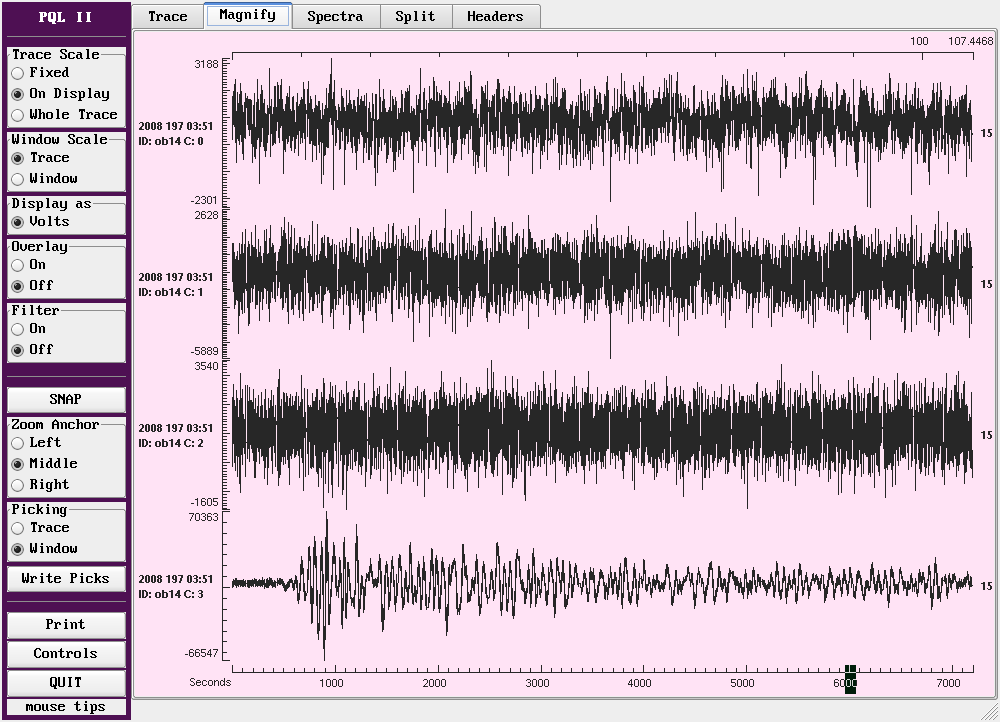This screenshot has height=722, width=1000.
Task: Select Volts display radio button
Action: click(x=18, y=222)
